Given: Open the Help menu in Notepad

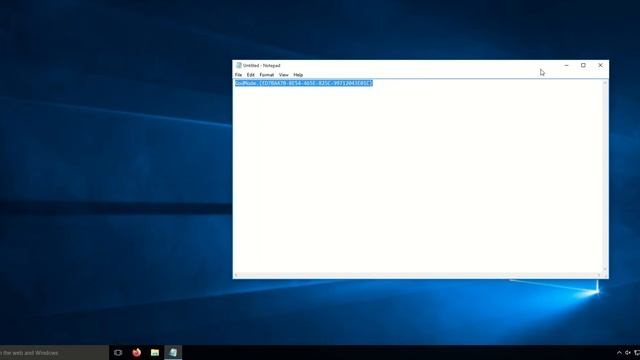Looking at the screenshot, I should point(298,75).
